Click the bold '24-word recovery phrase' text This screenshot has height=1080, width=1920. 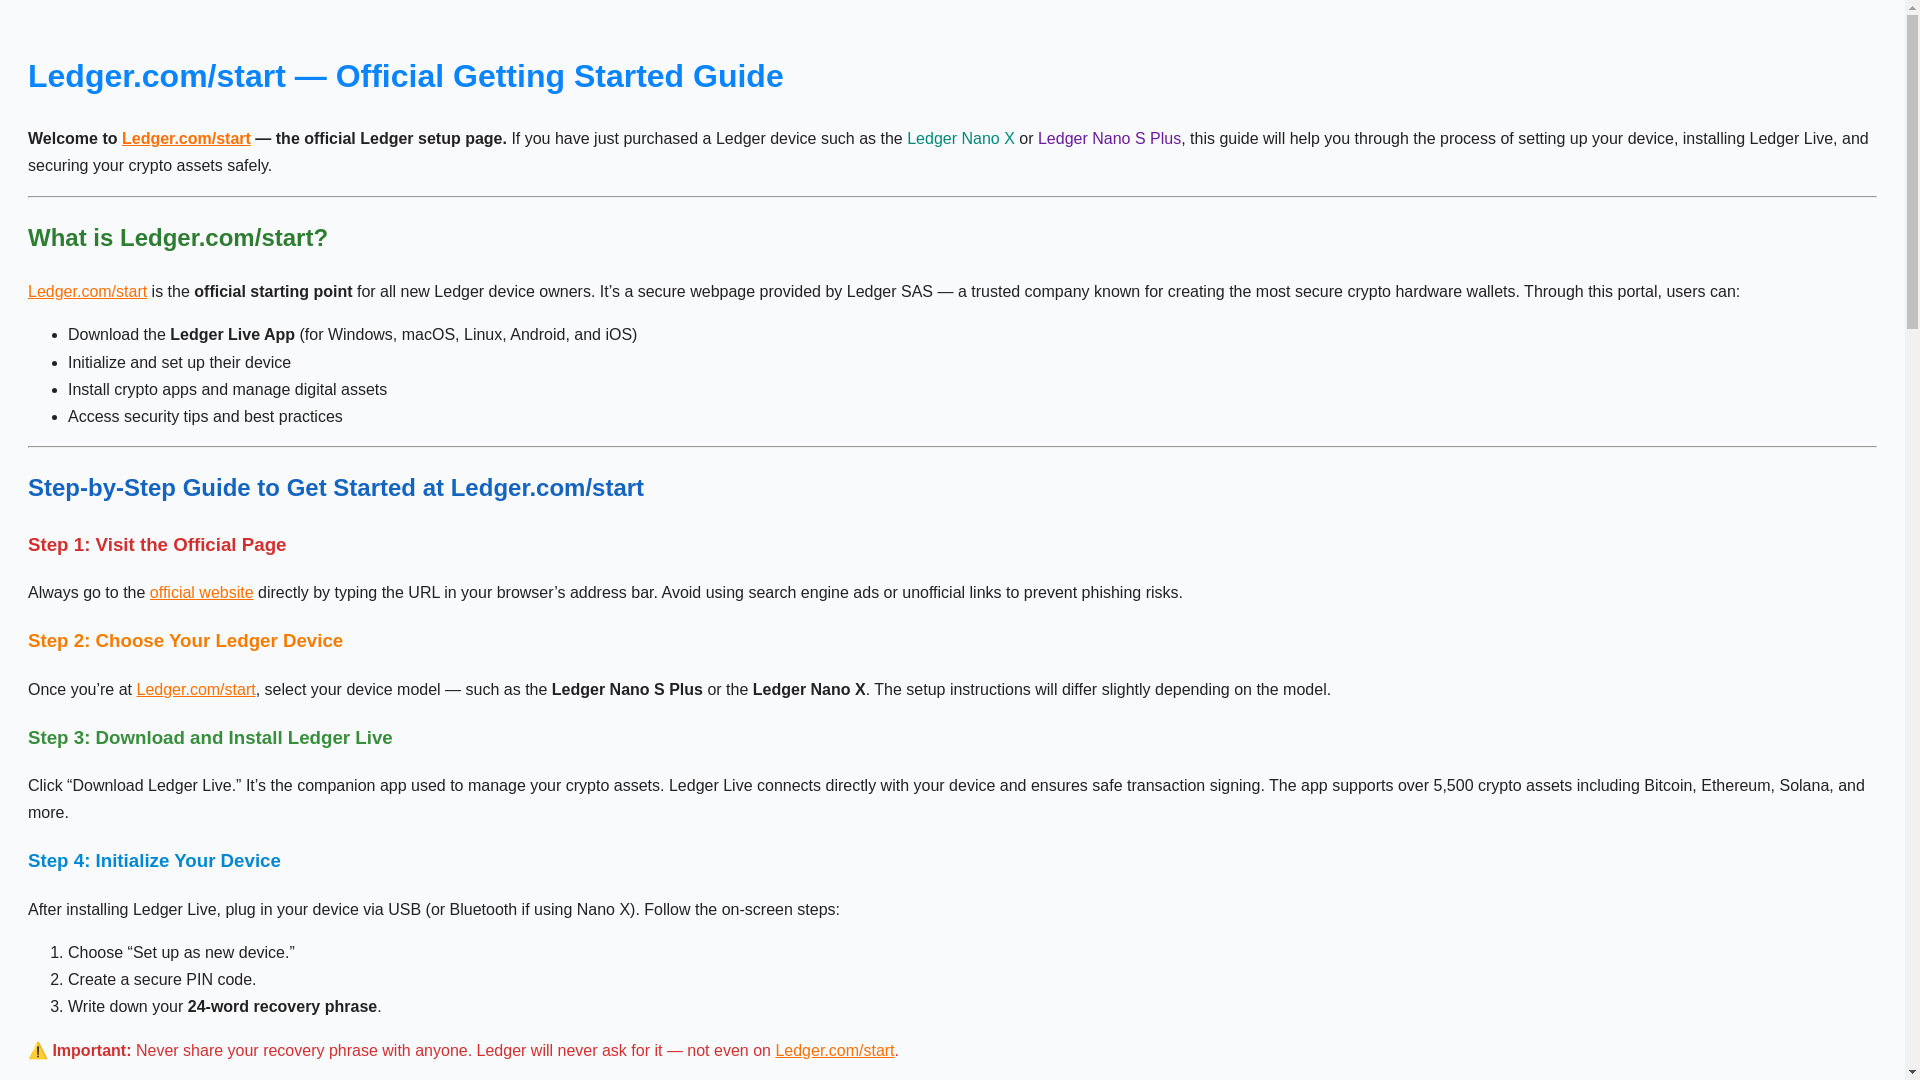282,1007
